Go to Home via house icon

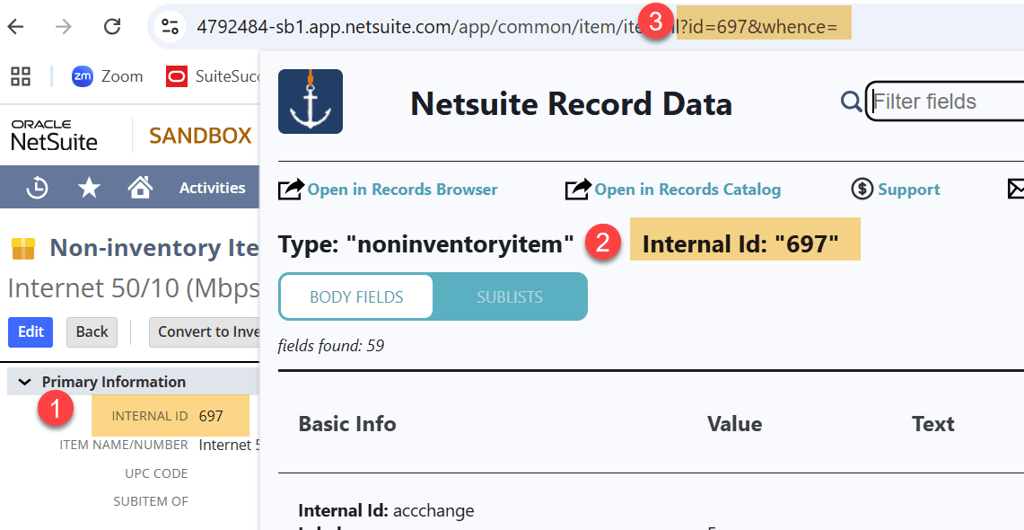tap(140, 188)
